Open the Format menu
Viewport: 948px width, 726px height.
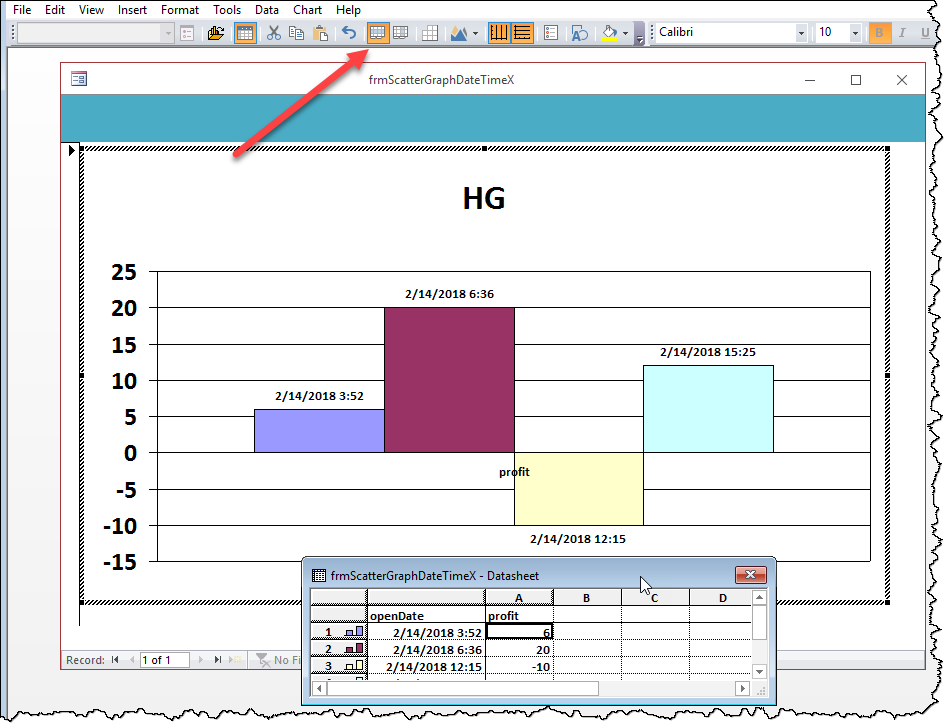(180, 10)
